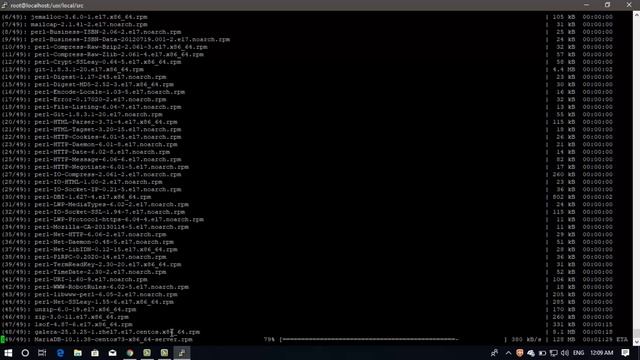Screen dimensions: 640x360
Task: Click the perl-Error-0.17020-2 line
Action: click(x=84, y=99)
